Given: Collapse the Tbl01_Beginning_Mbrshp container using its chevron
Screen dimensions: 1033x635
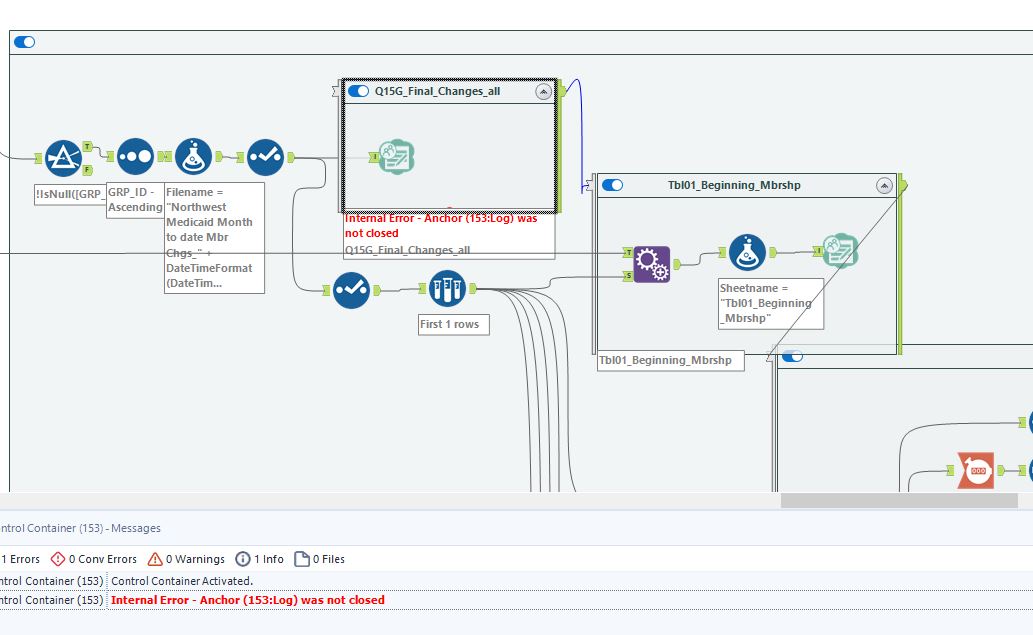Looking at the screenshot, I should coord(883,185).
